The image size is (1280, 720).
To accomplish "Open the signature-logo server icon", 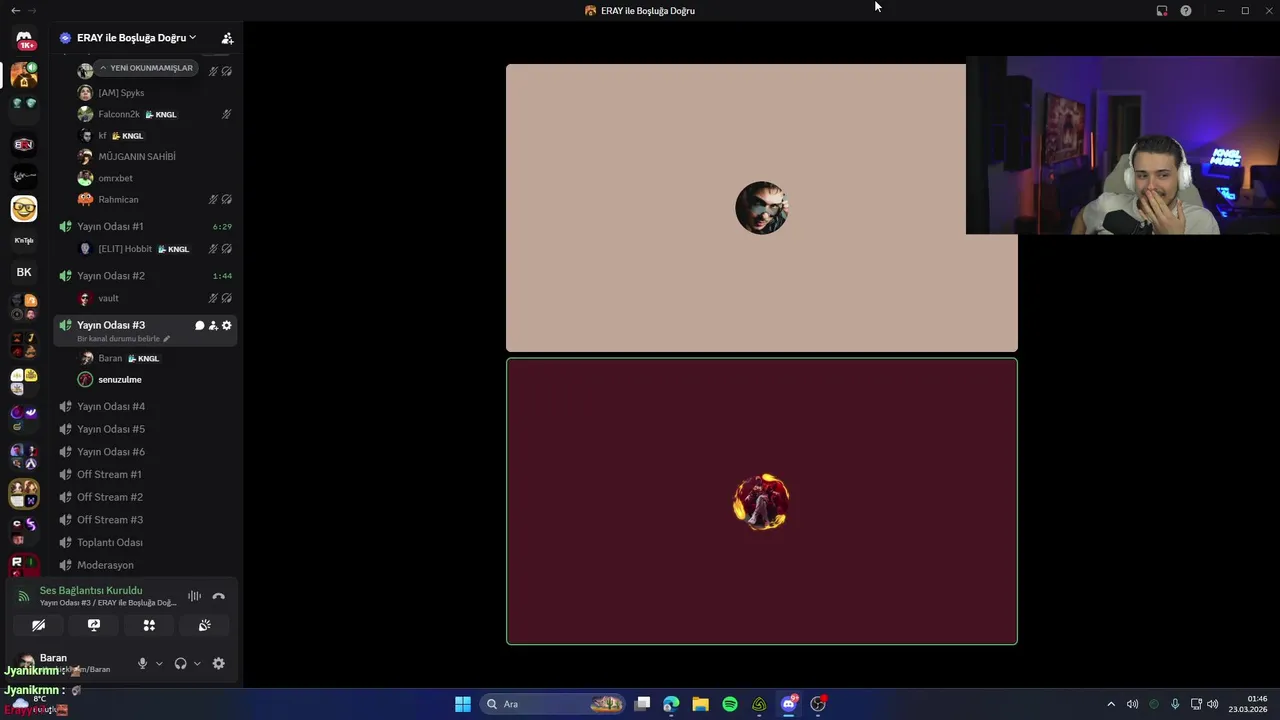I will tap(24, 176).
